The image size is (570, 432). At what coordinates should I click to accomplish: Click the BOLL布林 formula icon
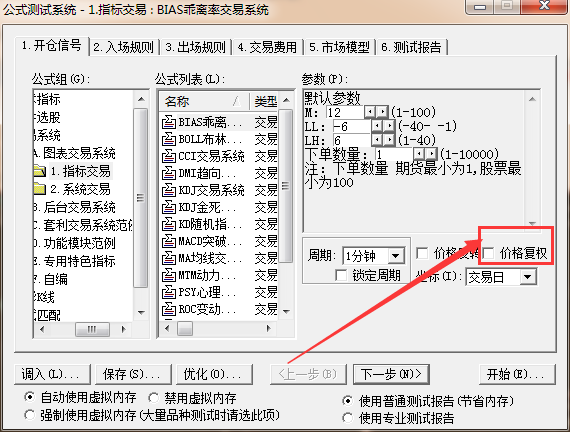coord(169,140)
